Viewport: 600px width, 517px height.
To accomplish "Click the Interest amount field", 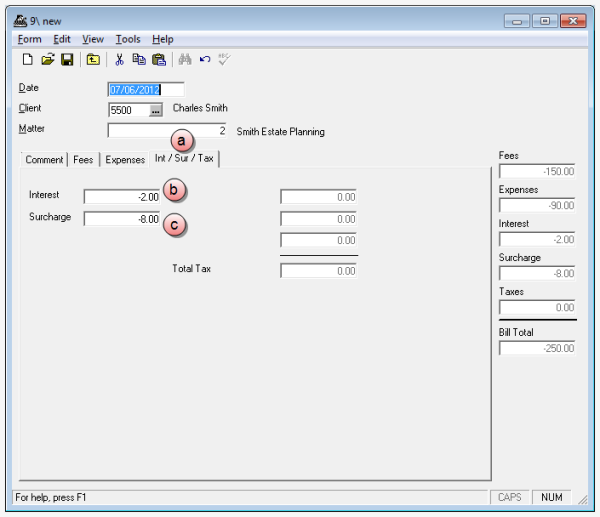I will [122, 197].
